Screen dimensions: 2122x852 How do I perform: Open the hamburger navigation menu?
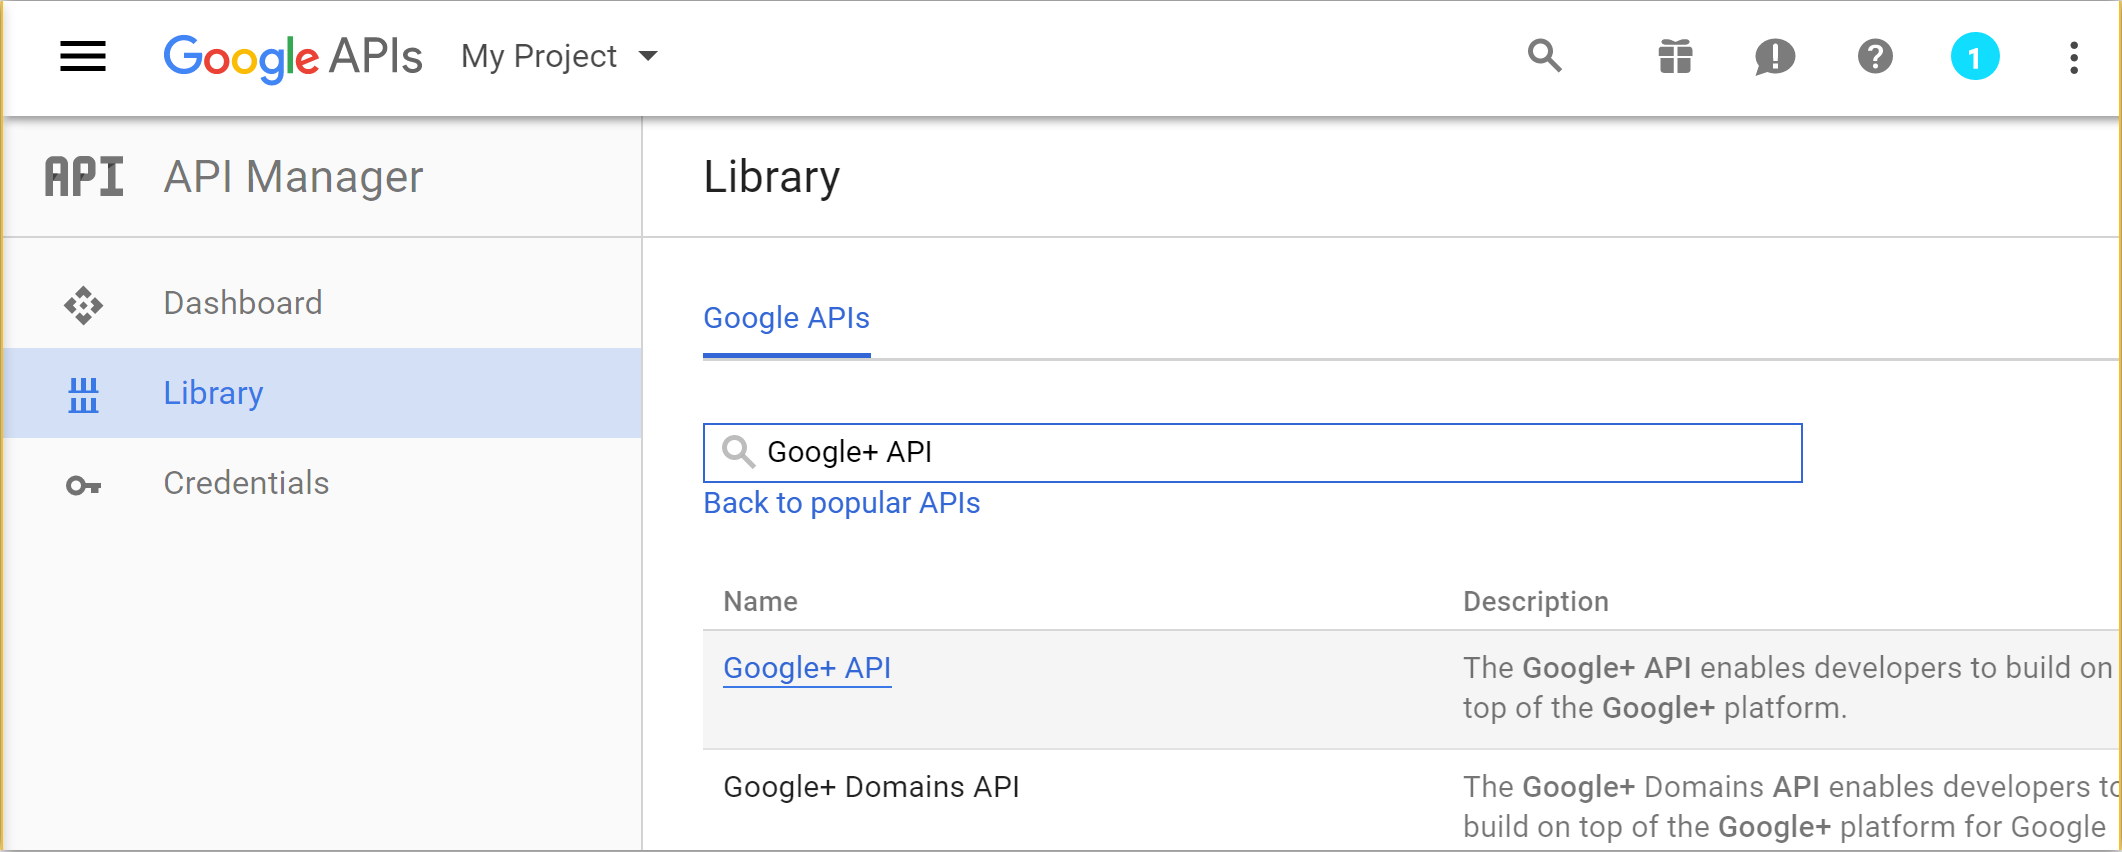tap(83, 57)
